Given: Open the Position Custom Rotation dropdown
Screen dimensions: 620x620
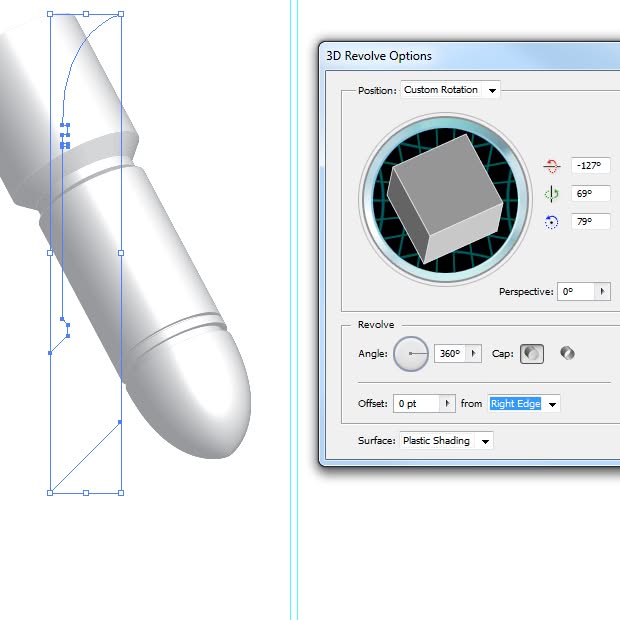Looking at the screenshot, I should [450, 90].
